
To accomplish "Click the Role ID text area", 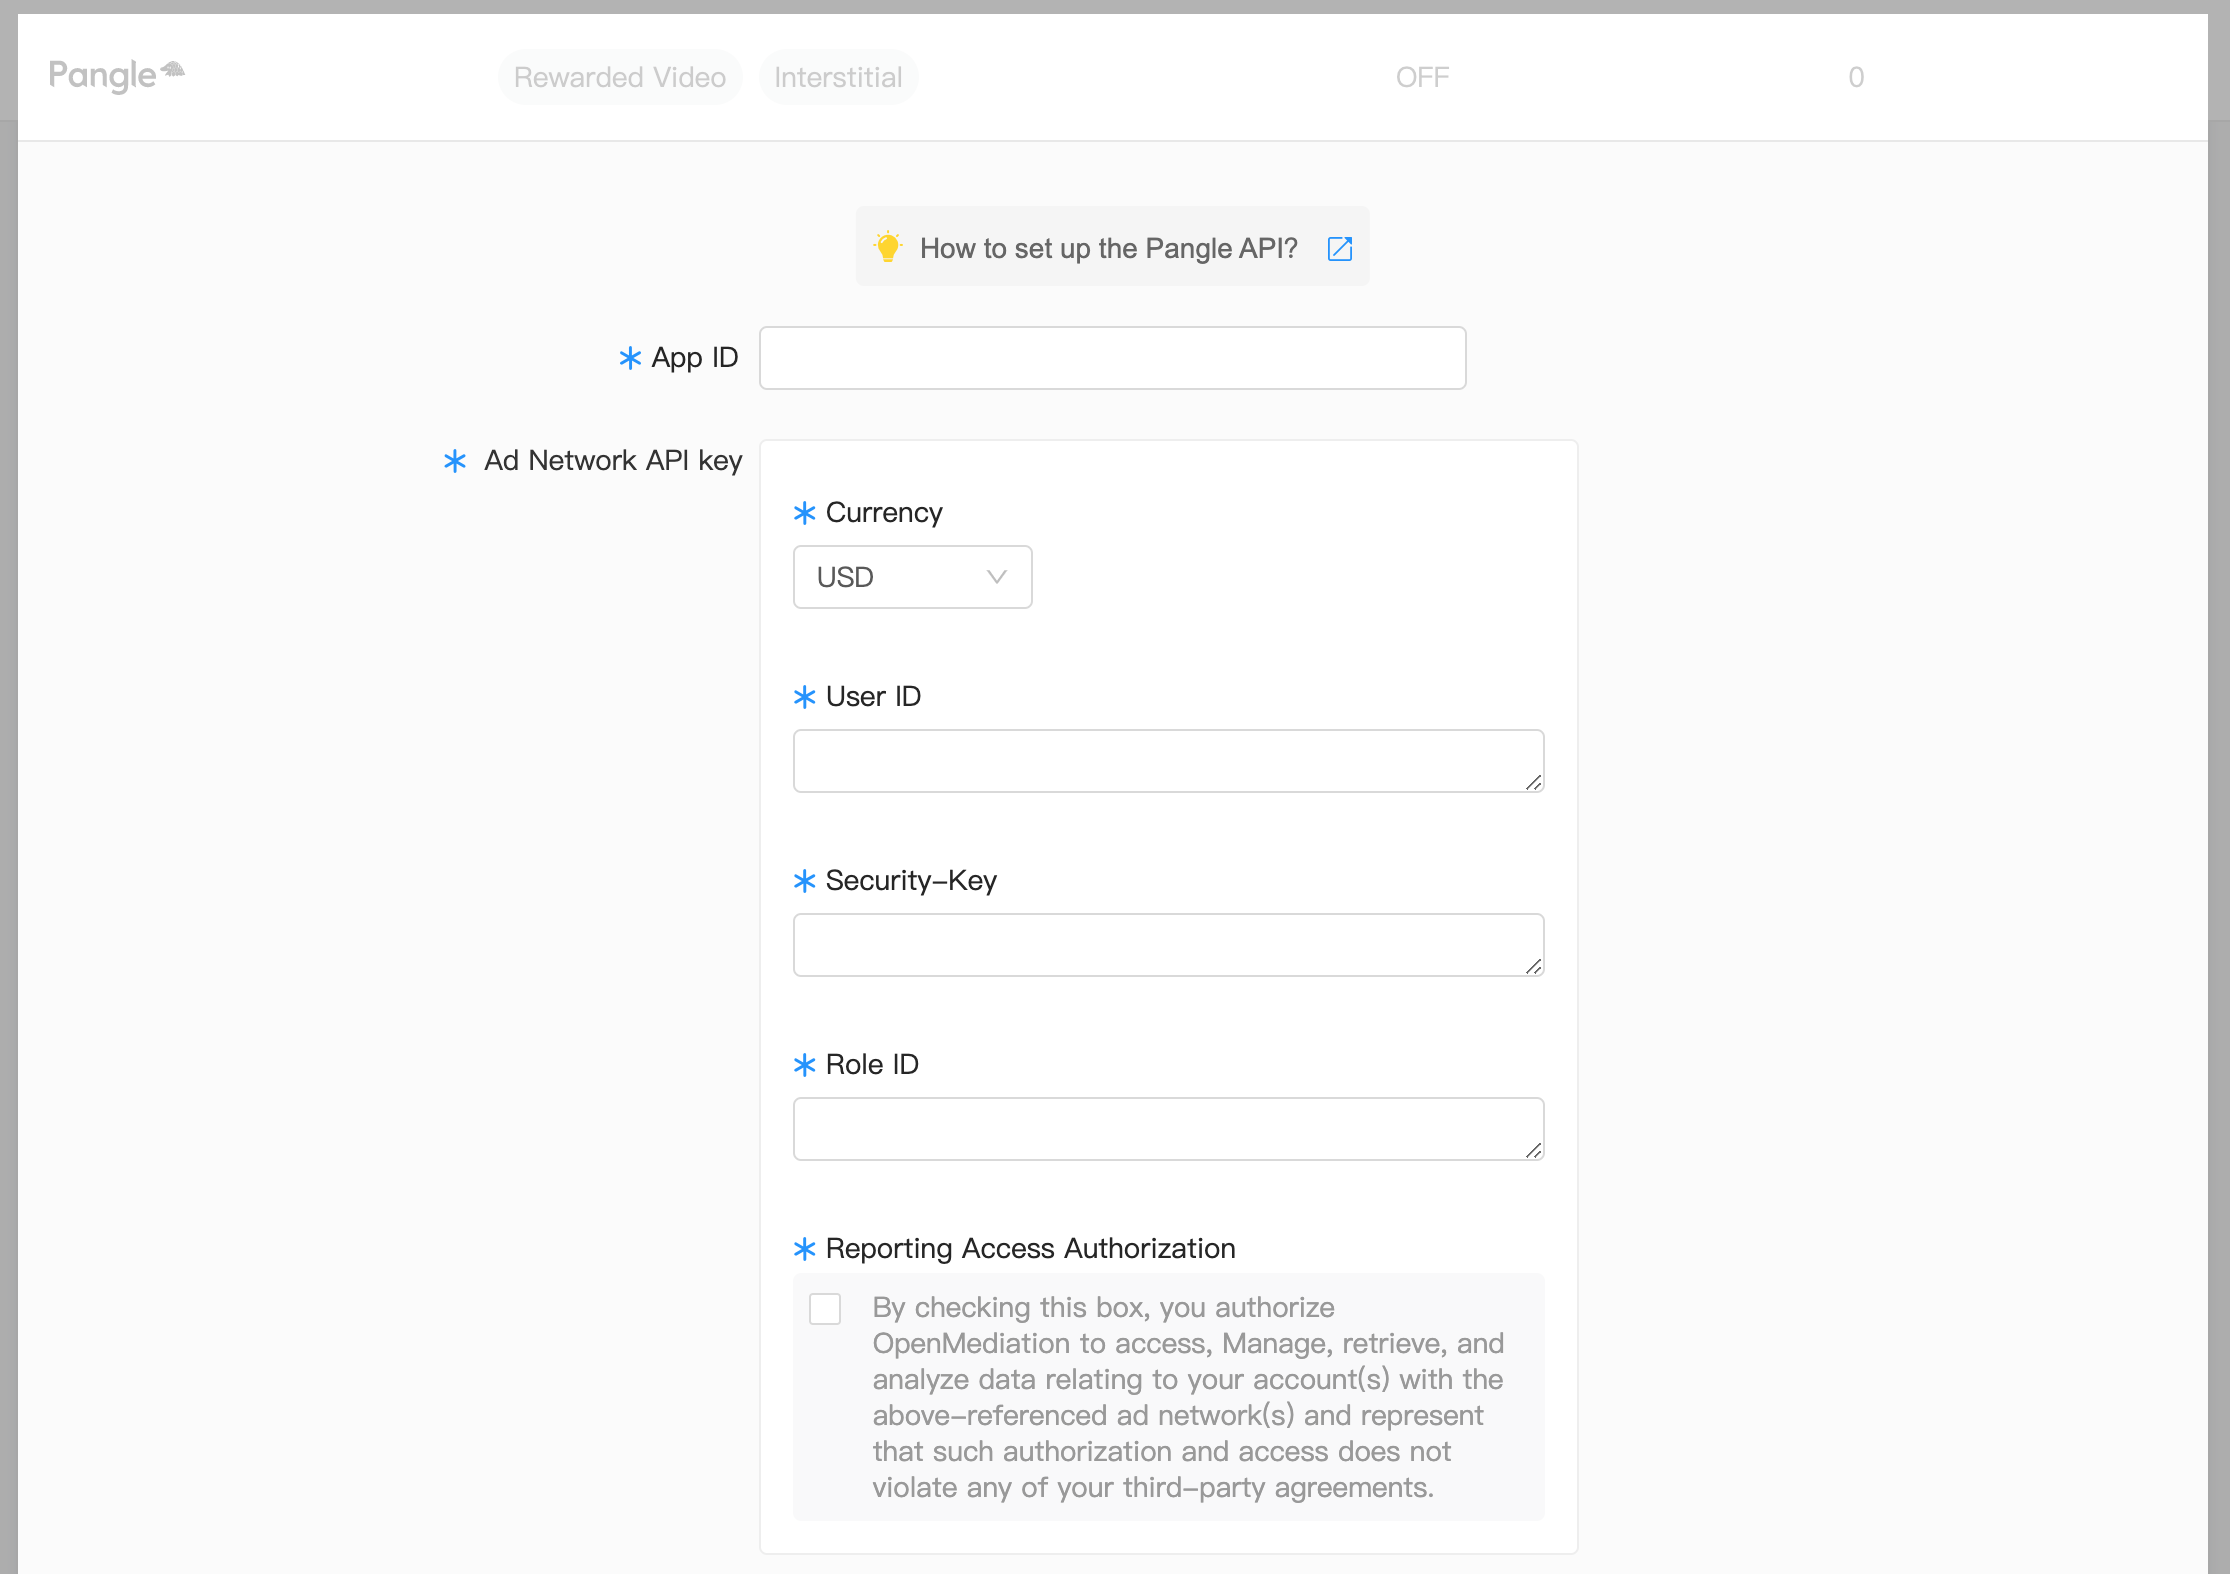I will (x=1167, y=1128).
